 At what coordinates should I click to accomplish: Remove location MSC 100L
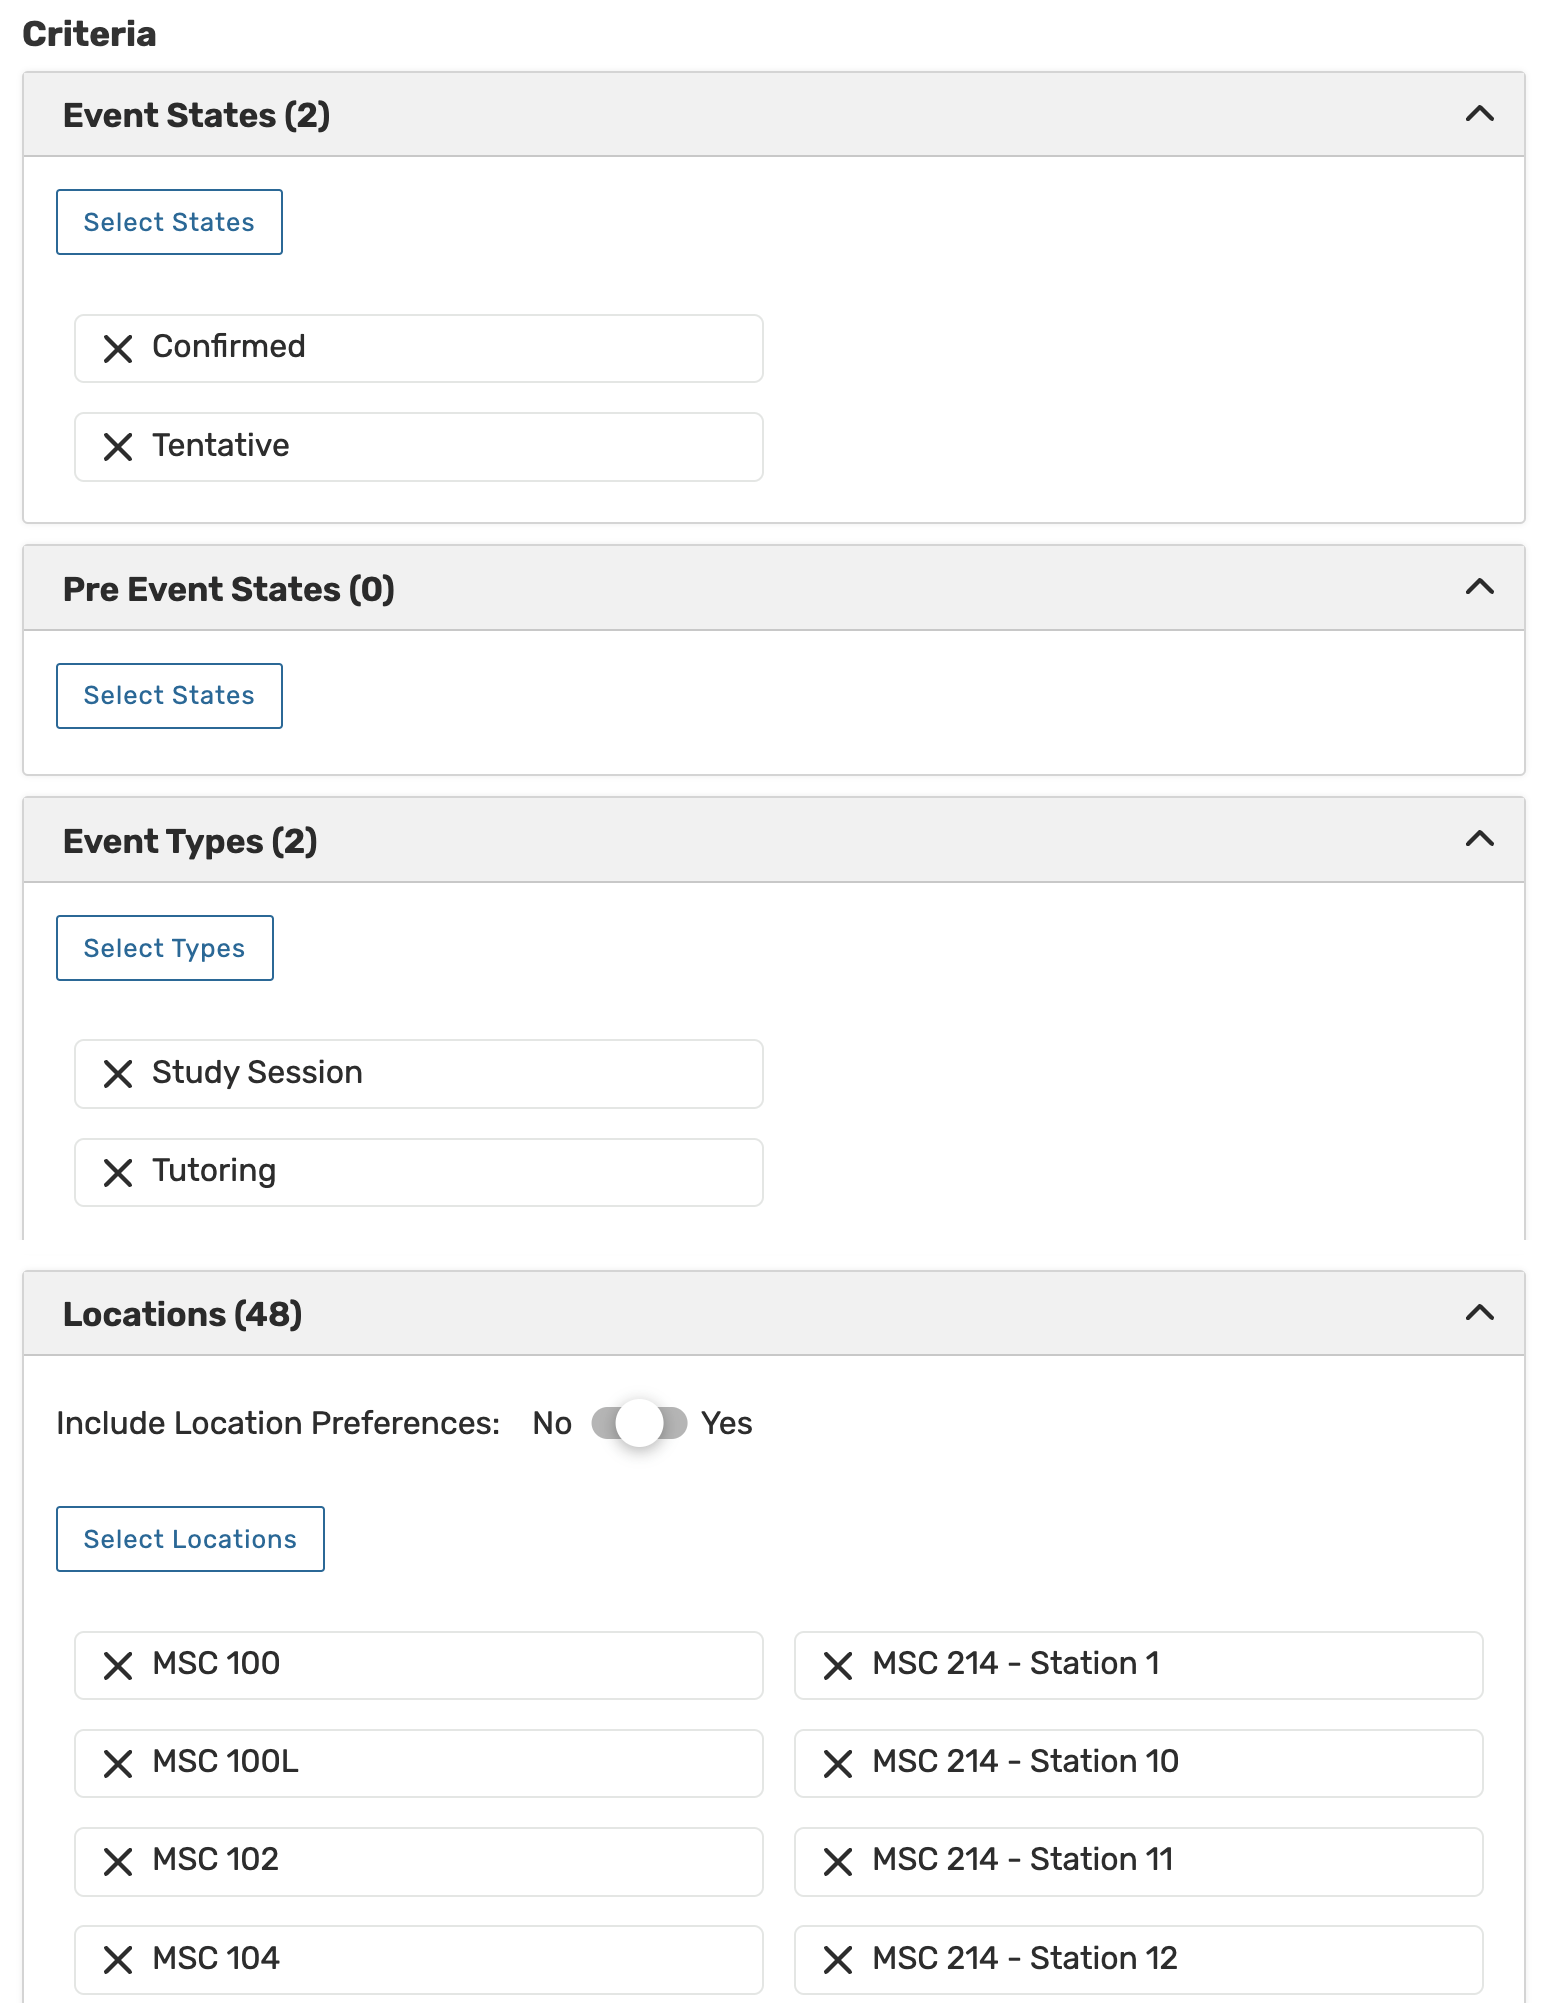[x=118, y=1764]
